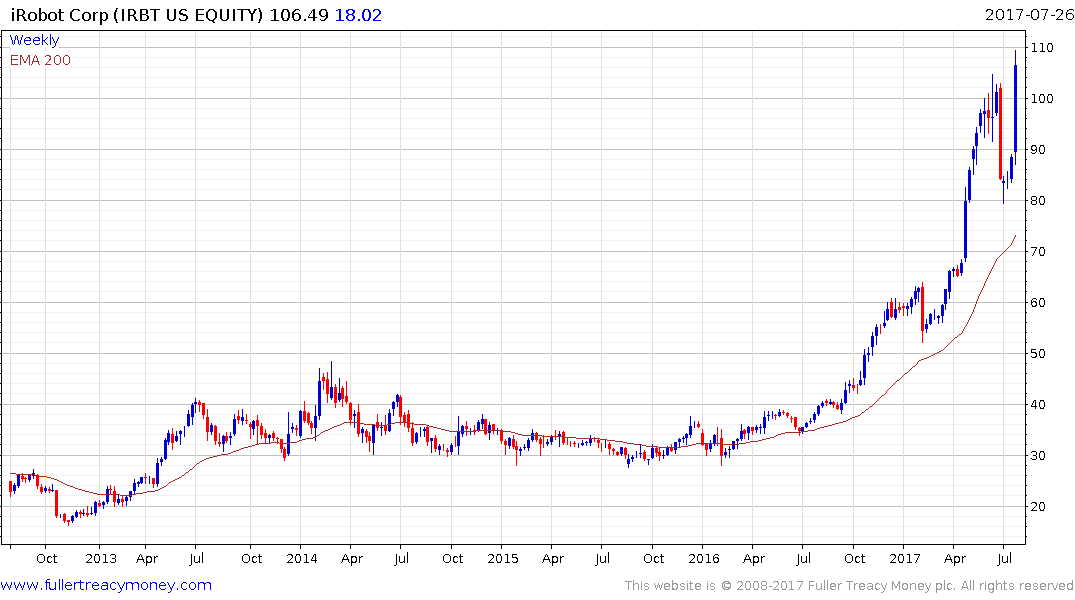Click the 40 price axis label
Image resolution: width=1075 pixels, height=600 pixels.
pyautogui.click(x=1038, y=405)
